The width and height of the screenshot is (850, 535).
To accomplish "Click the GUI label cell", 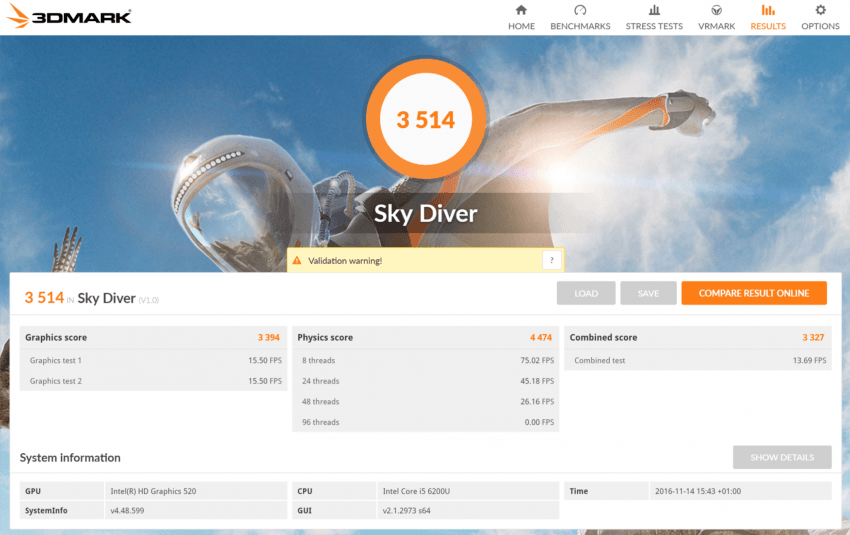I will (334, 511).
